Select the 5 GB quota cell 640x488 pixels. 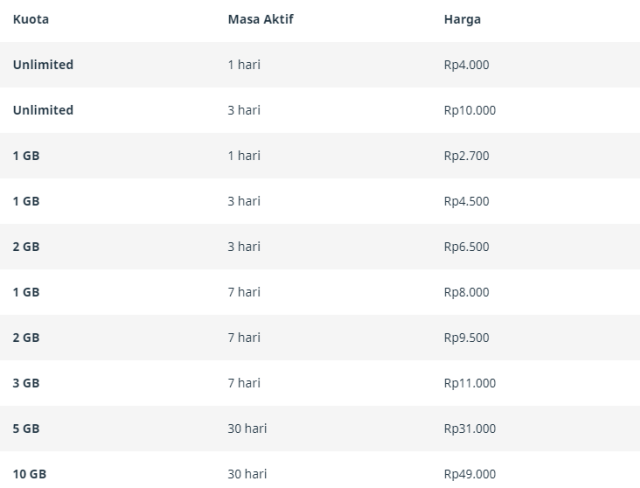click(x=26, y=429)
